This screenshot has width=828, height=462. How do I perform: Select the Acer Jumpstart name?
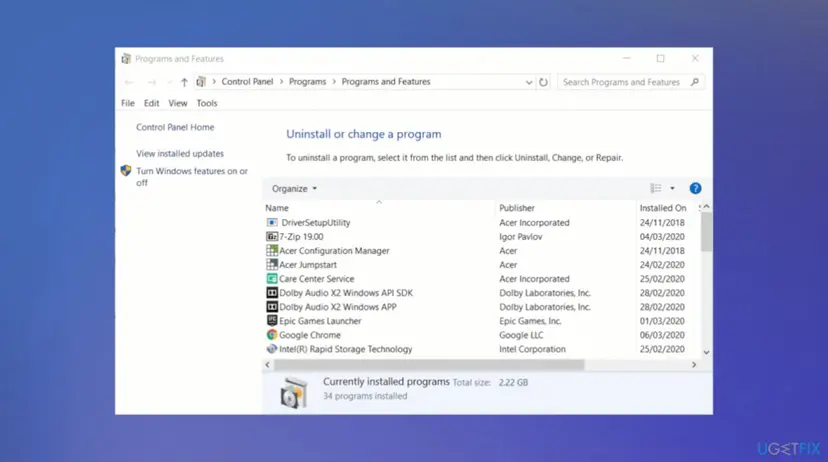[307, 265]
